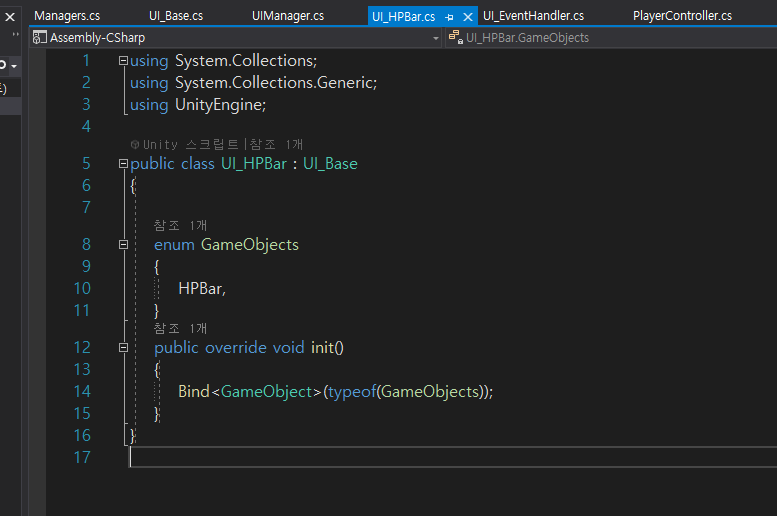Click the typeof keyword on line 14
Image resolution: width=777 pixels, height=516 pixels.
[x=352, y=392]
